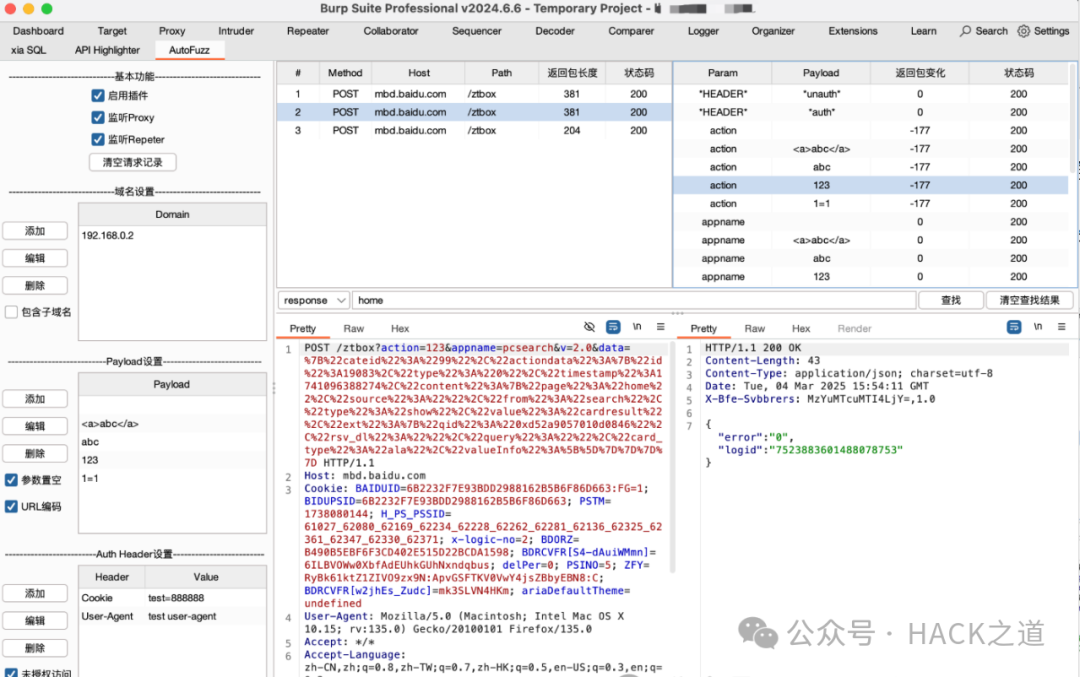Toggle the 未授权访问 checkbox
The width and height of the screenshot is (1080, 677).
tap(11, 672)
